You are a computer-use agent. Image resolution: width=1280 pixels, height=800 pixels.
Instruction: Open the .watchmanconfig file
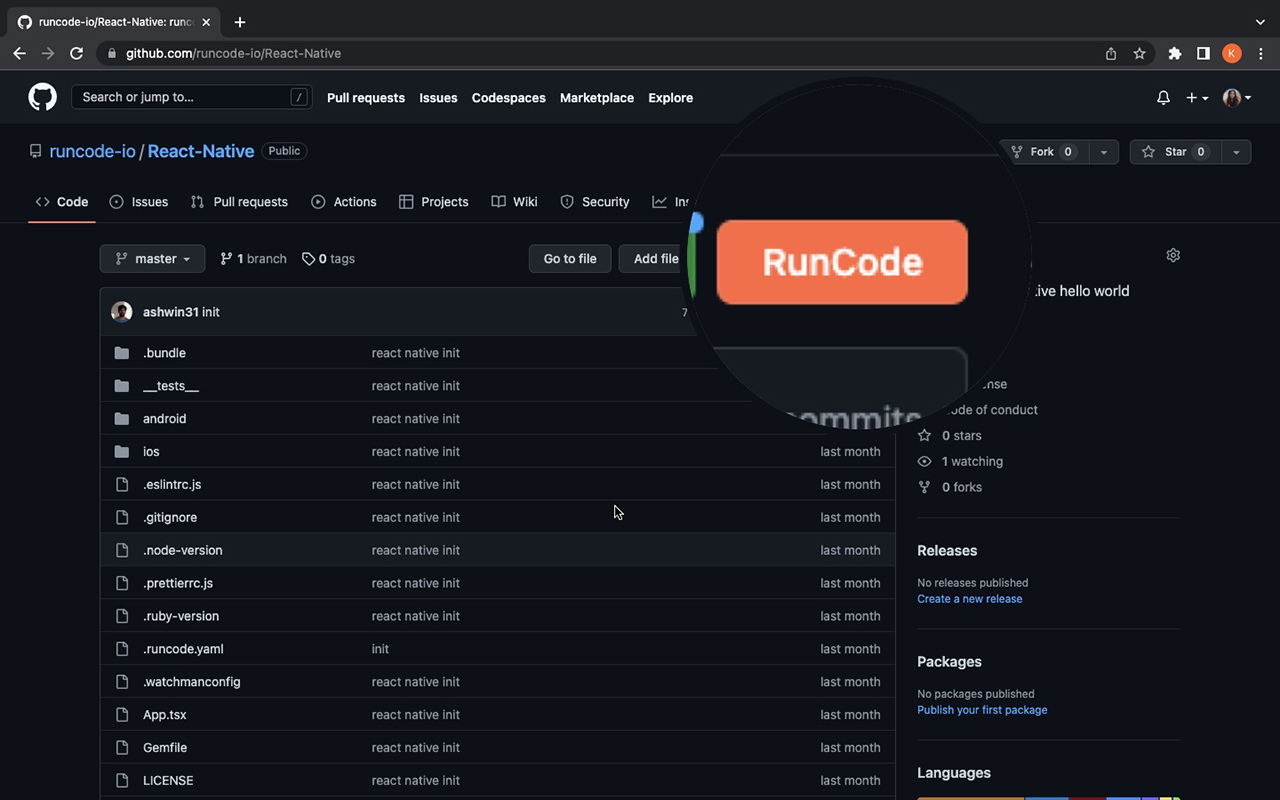click(x=192, y=682)
